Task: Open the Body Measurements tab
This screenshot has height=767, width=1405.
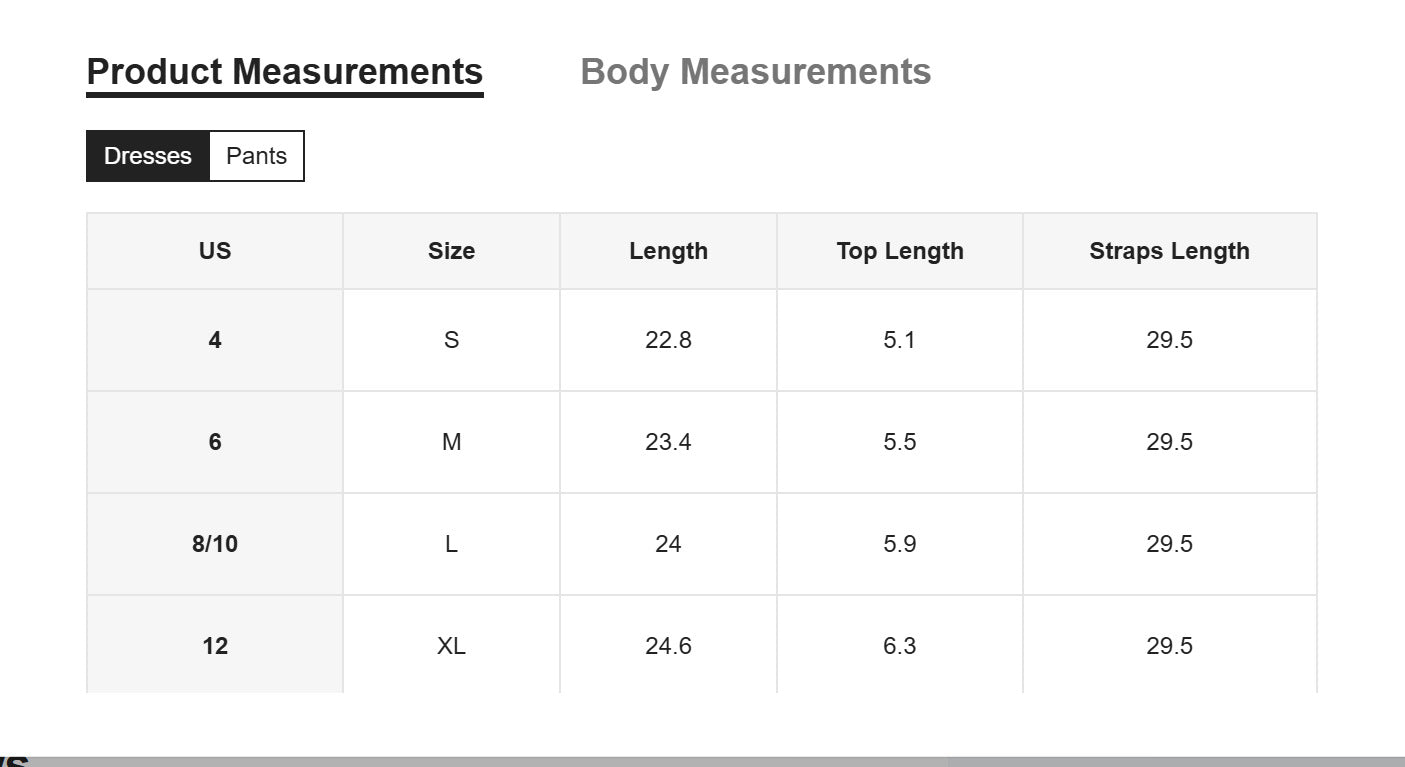Action: click(755, 72)
